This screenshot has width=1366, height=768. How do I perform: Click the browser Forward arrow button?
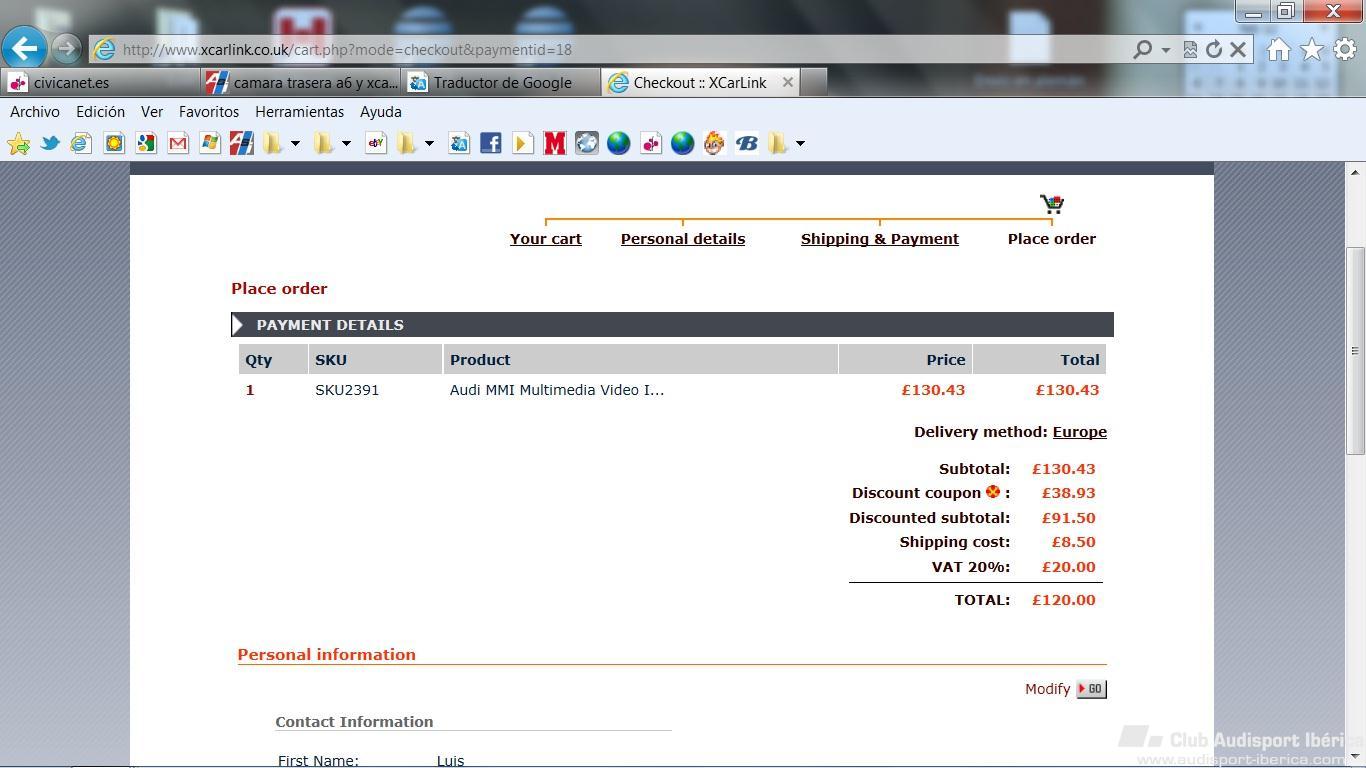coord(66,48)
